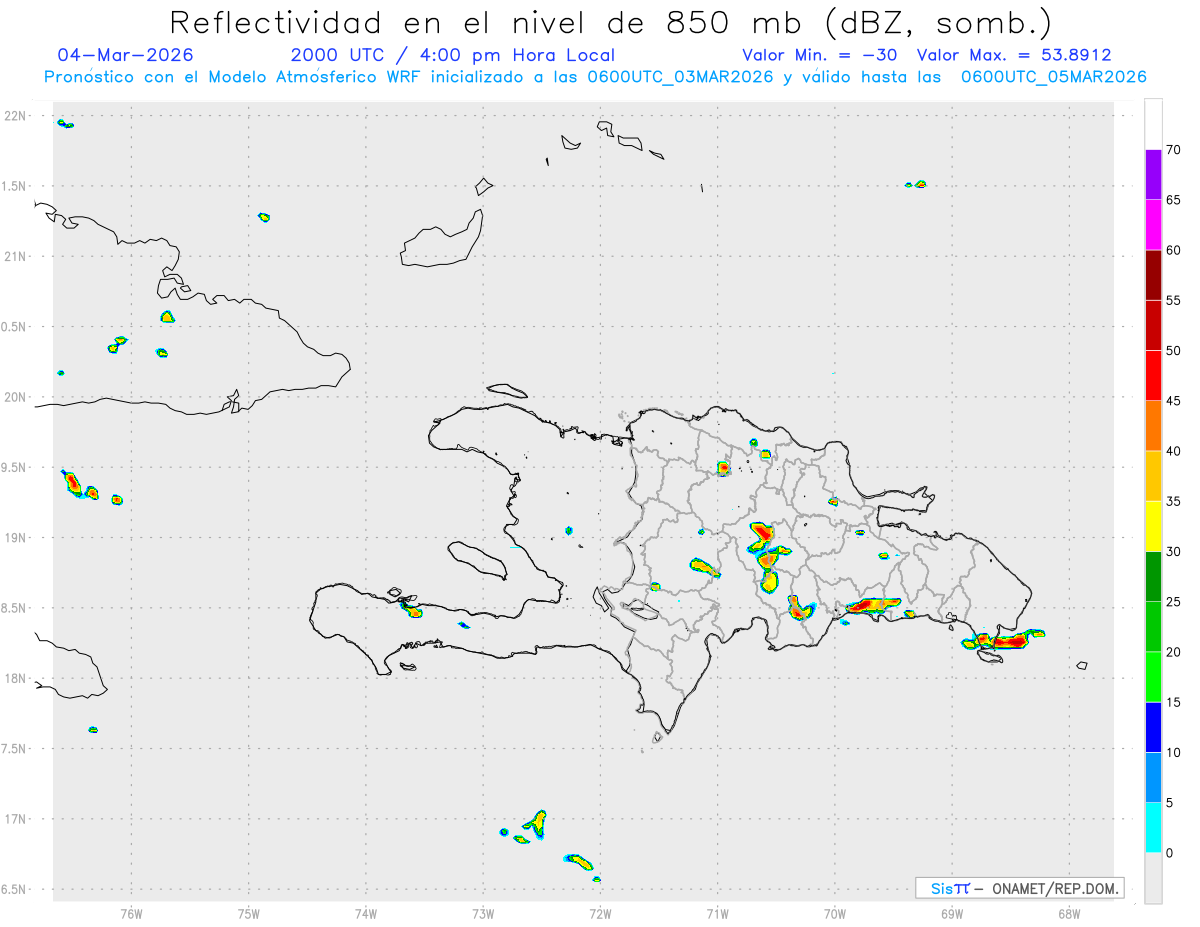Click the time '2000 UTC / 4:00 pm Hora Local'
This screenshot has height=927, width=1200.
point(453,55)
